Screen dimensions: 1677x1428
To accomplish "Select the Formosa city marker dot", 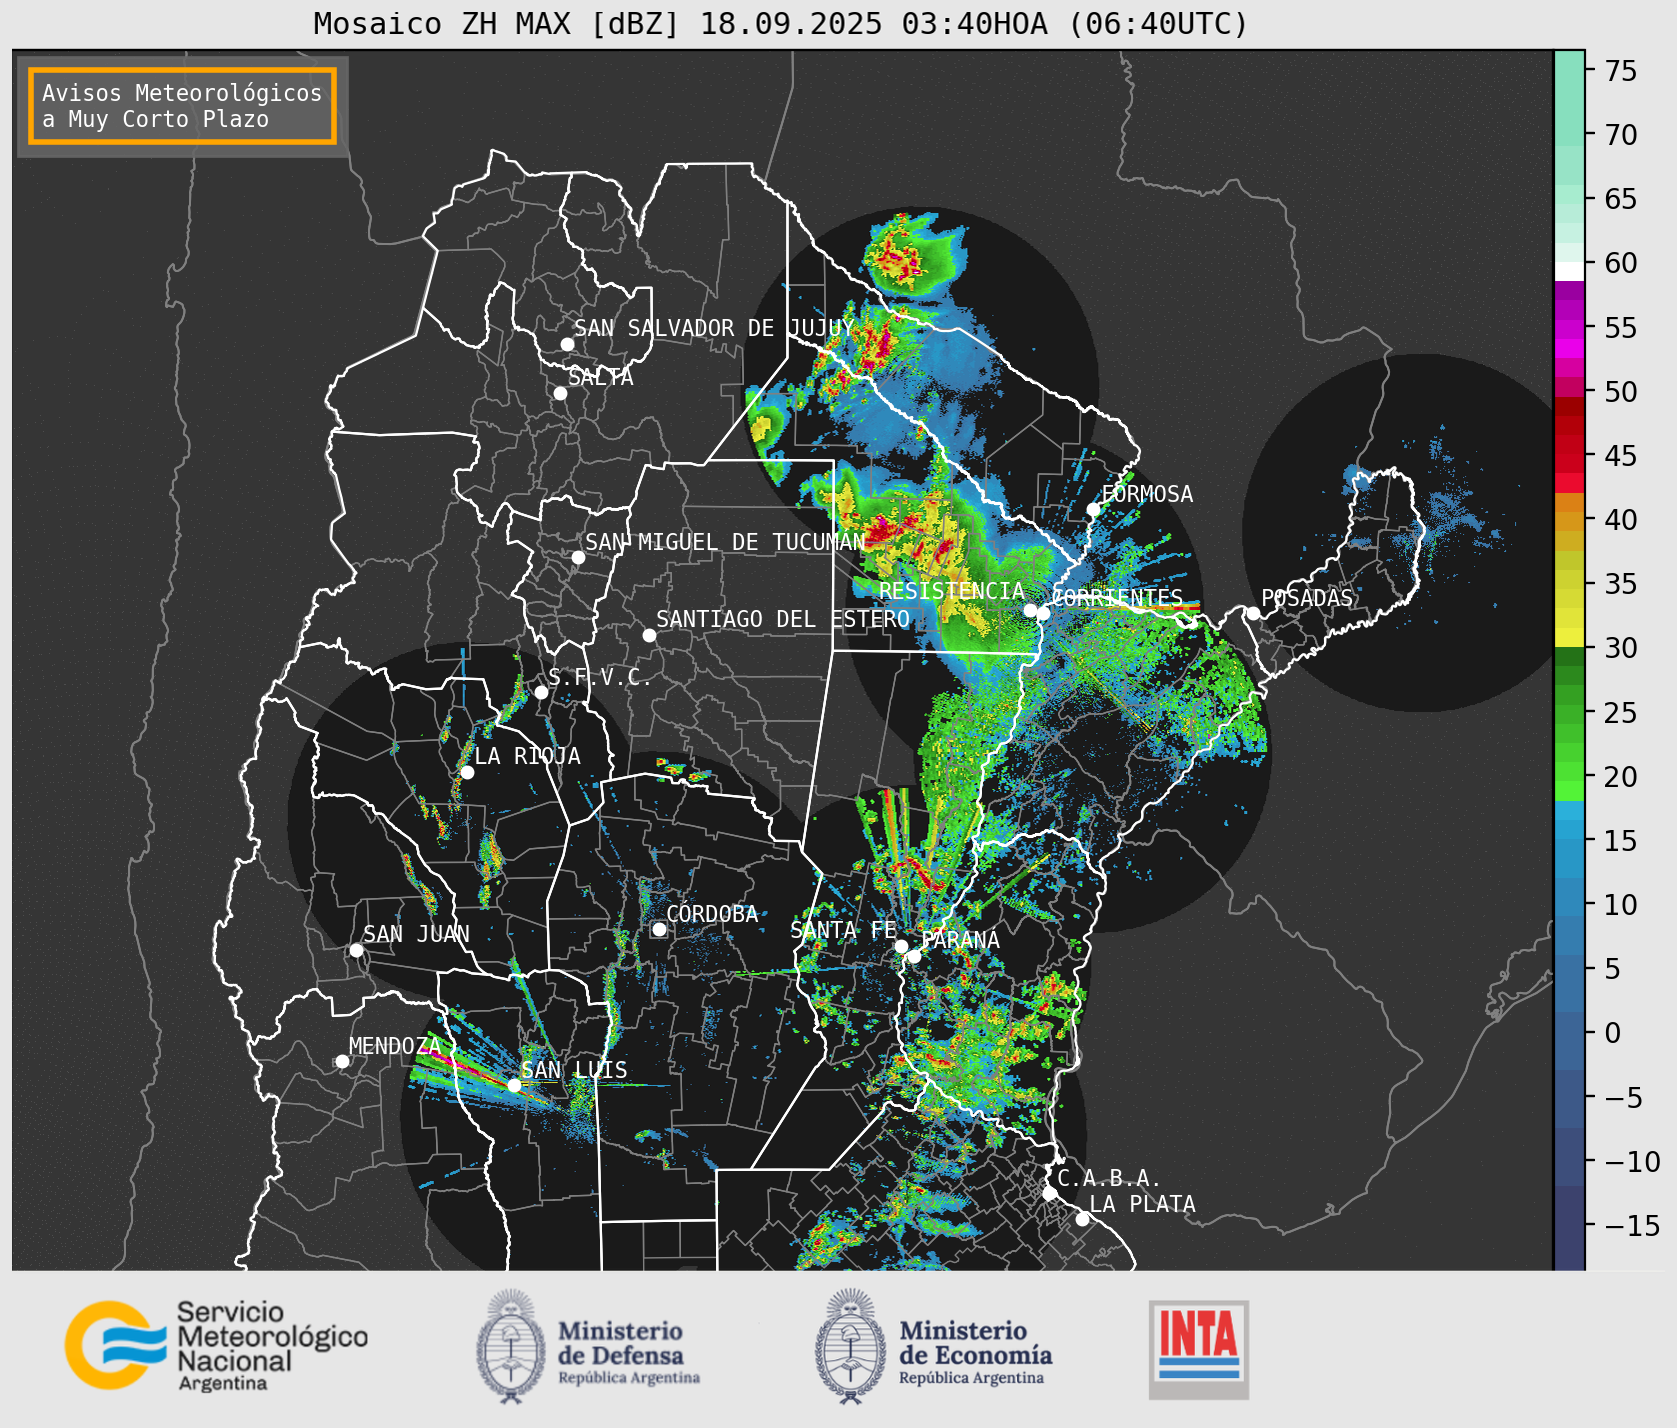I will 1093,509.
